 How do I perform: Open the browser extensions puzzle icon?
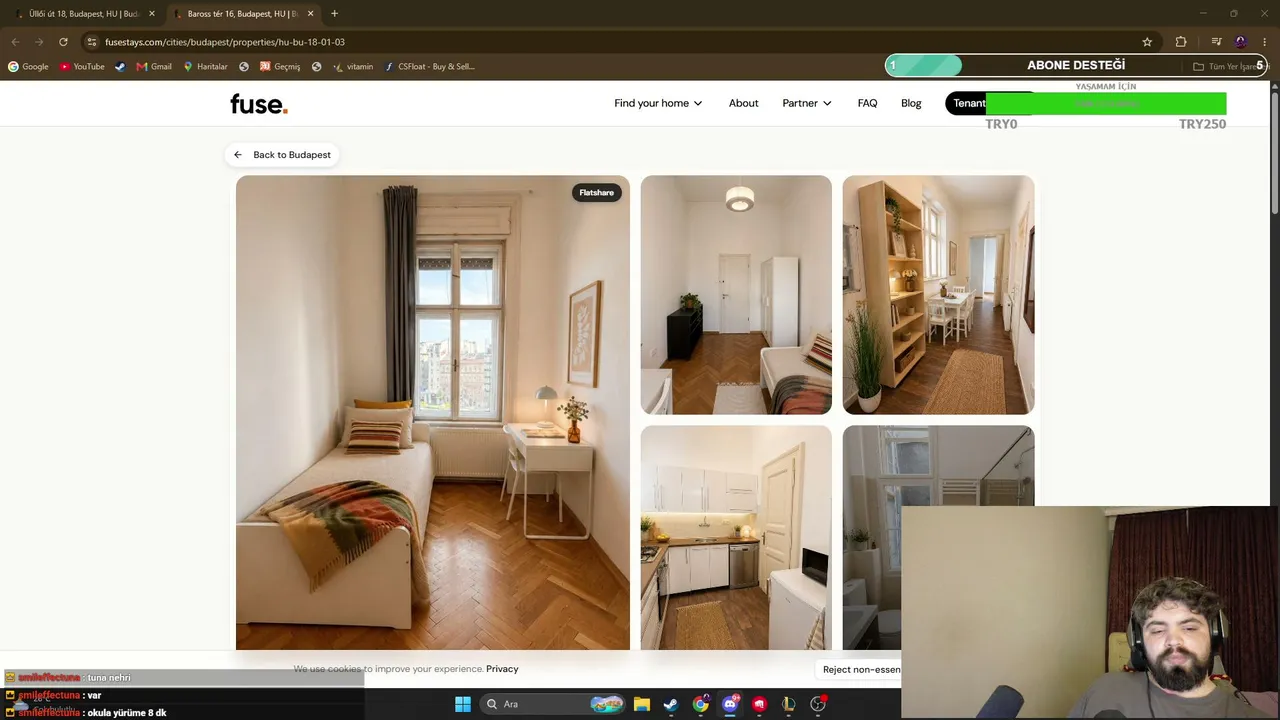point(1181,42)
